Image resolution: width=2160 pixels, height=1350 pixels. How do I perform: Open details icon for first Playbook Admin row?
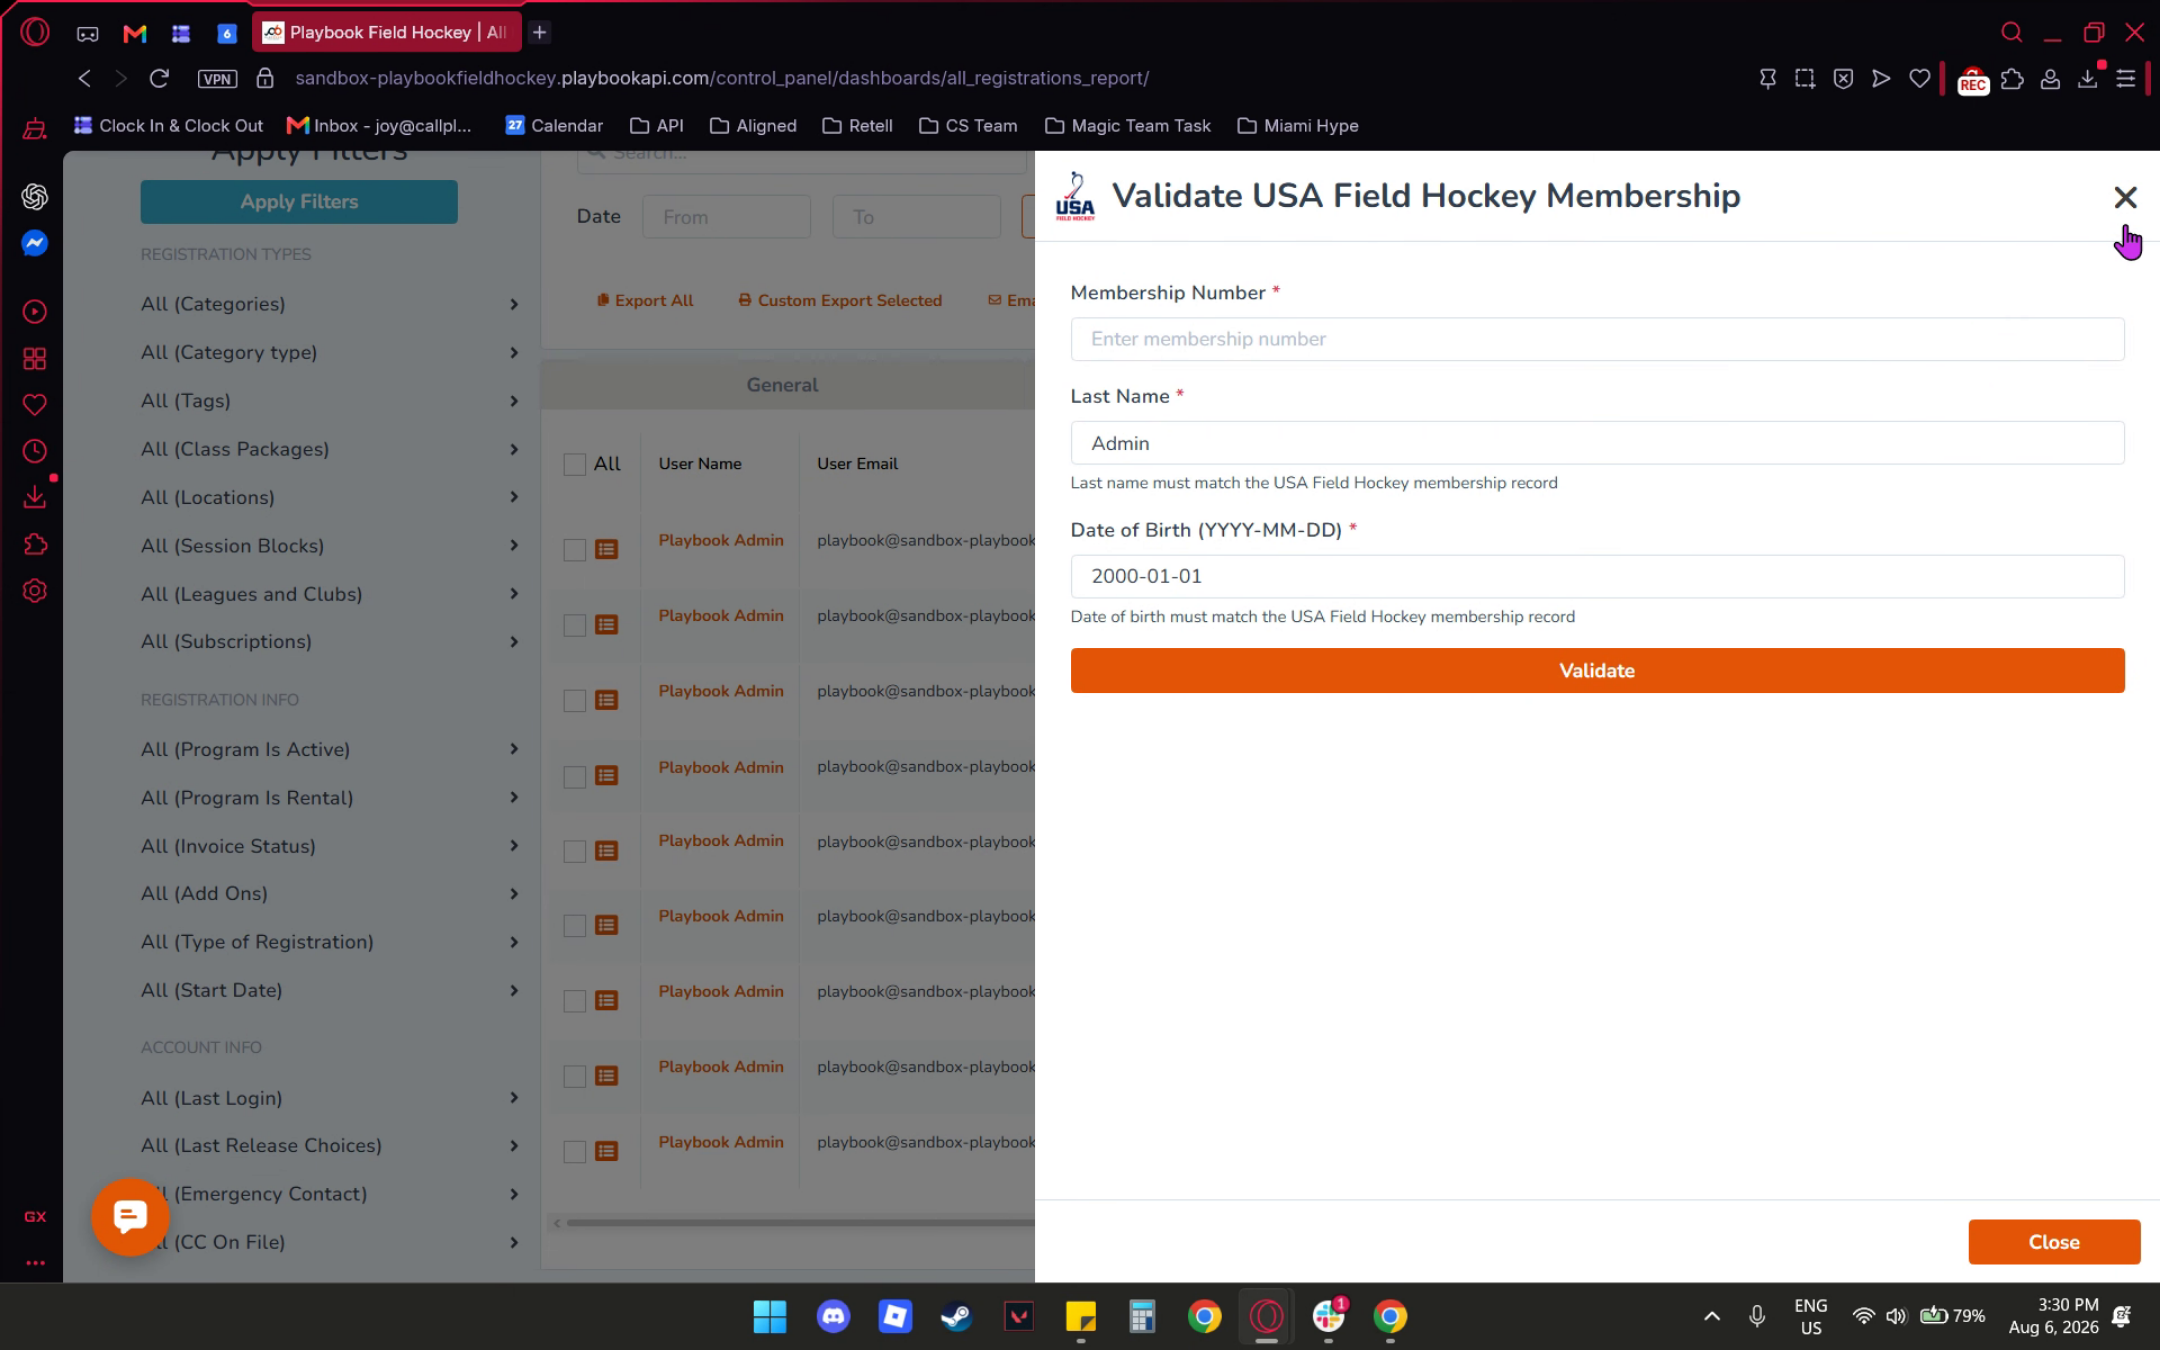pyautogui.click(x=607, y=549)
